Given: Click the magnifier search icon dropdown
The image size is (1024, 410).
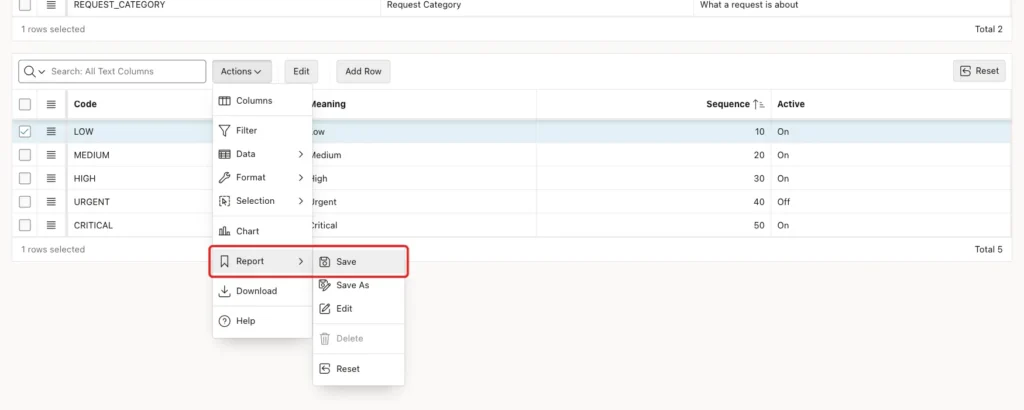Looking at the screenshot, I should [x=33, y=71].
